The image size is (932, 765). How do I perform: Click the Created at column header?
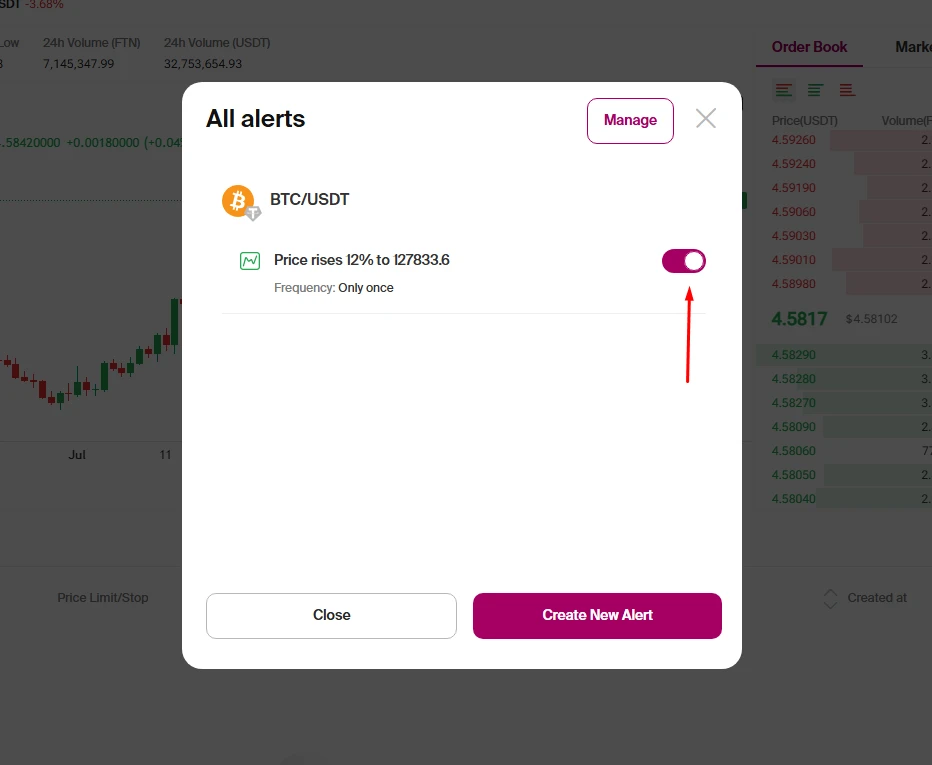877,598
